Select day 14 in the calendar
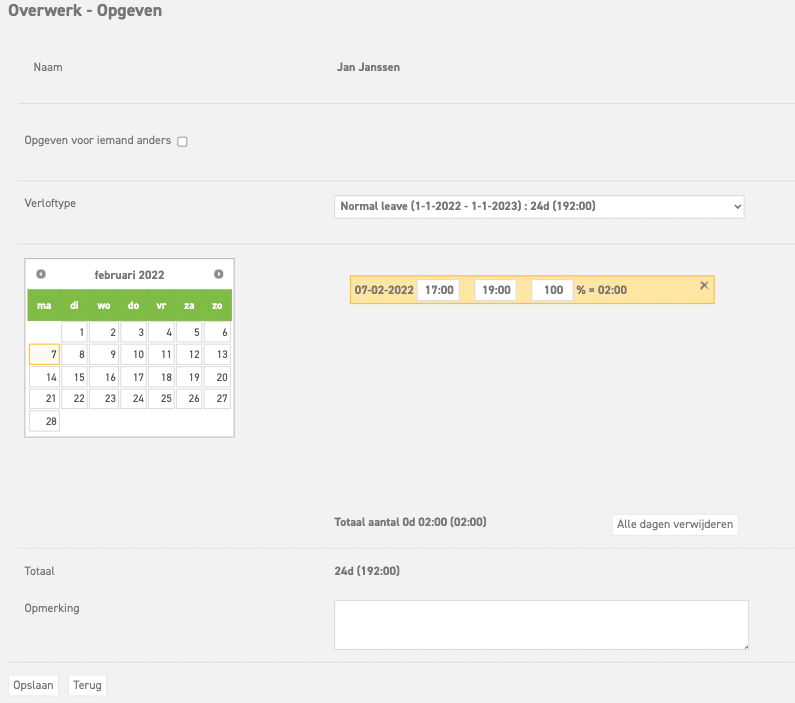795x703 pixels. click(x=45, y=377)
